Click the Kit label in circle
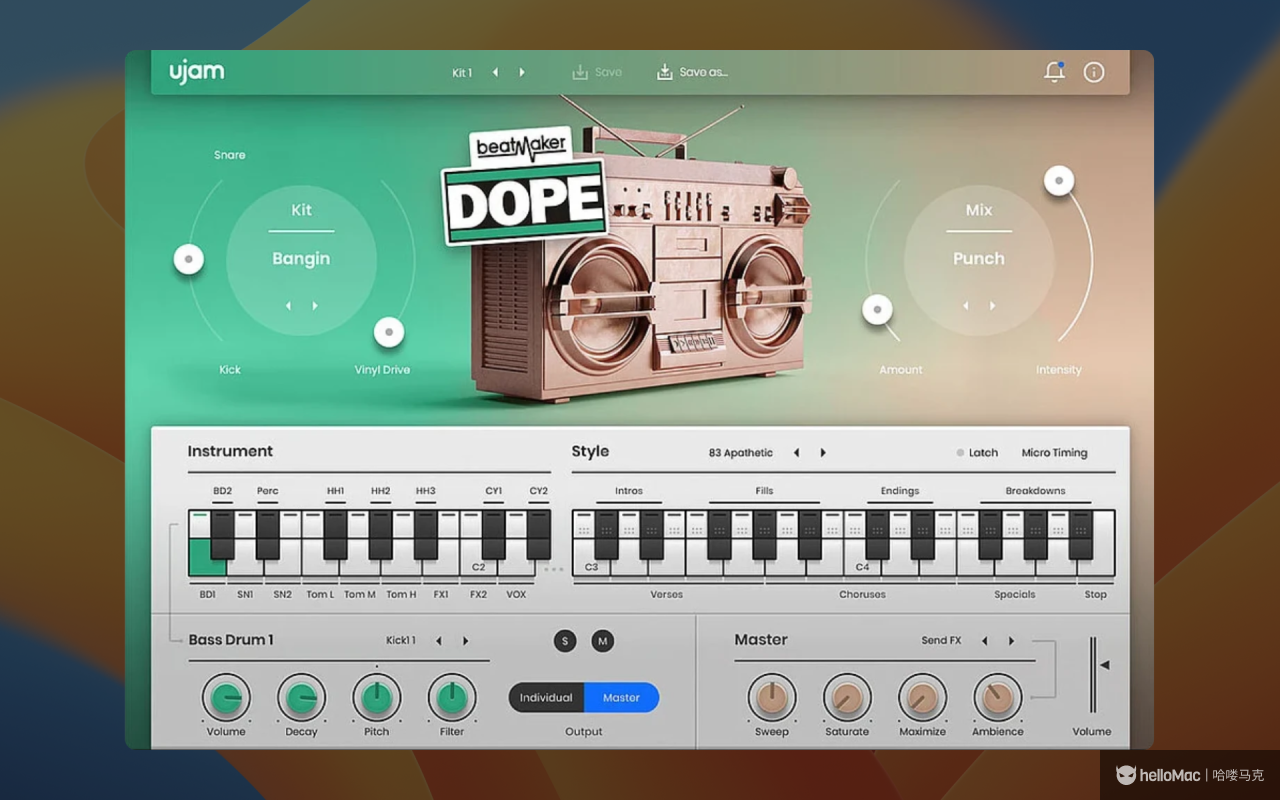This screenshot has height=800, width=1280. pos(301,211)
